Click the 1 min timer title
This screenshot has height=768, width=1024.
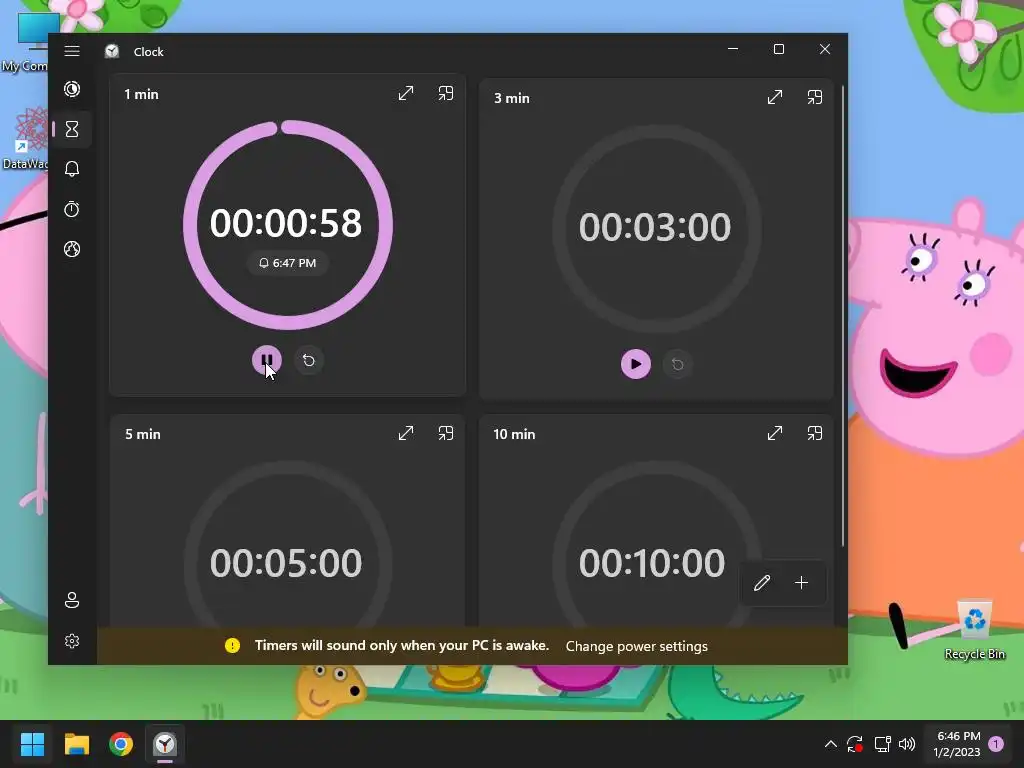point(141,94)
